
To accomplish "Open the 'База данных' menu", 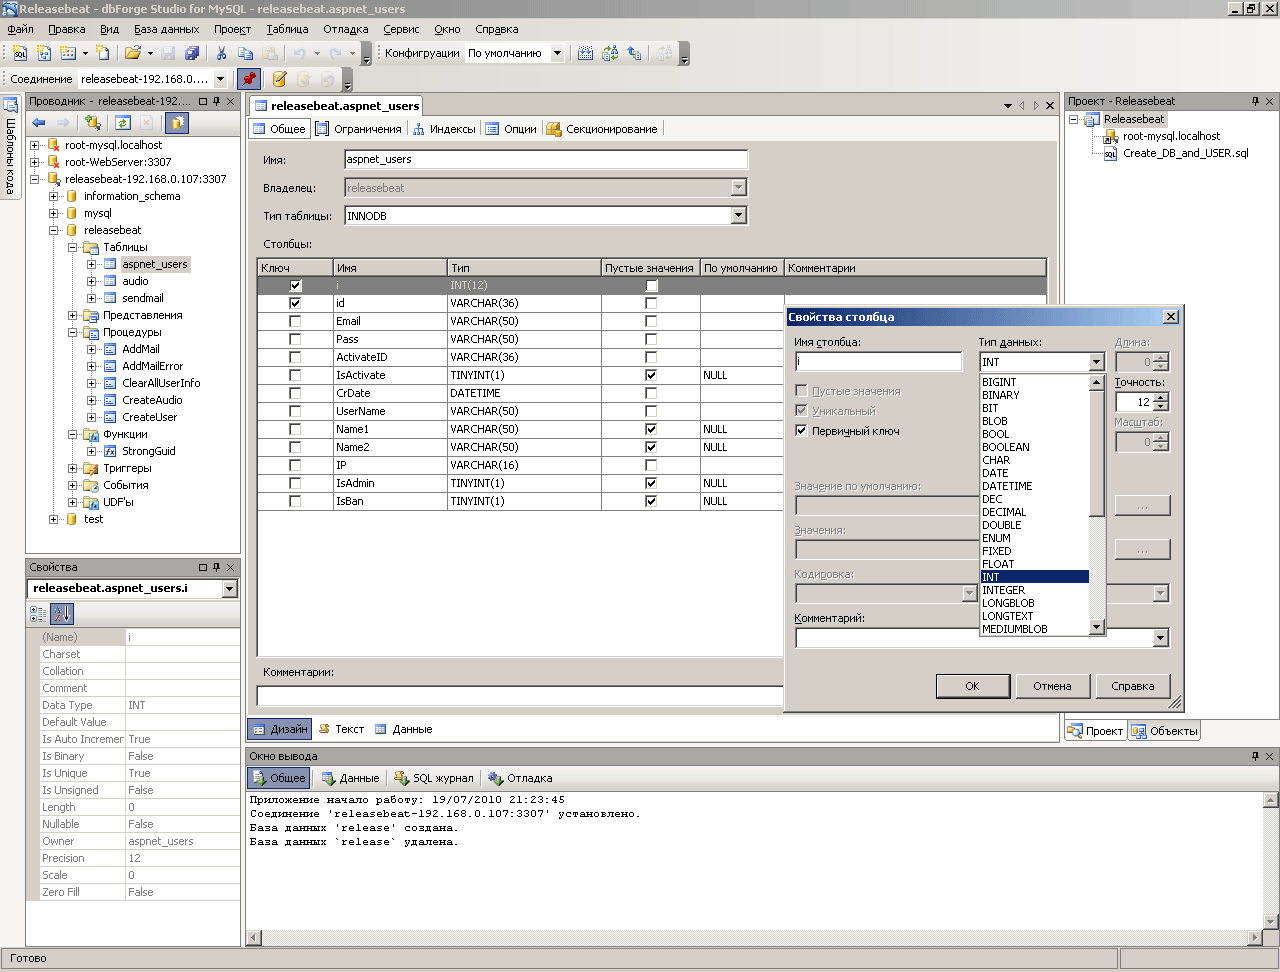I will point(166,30).
